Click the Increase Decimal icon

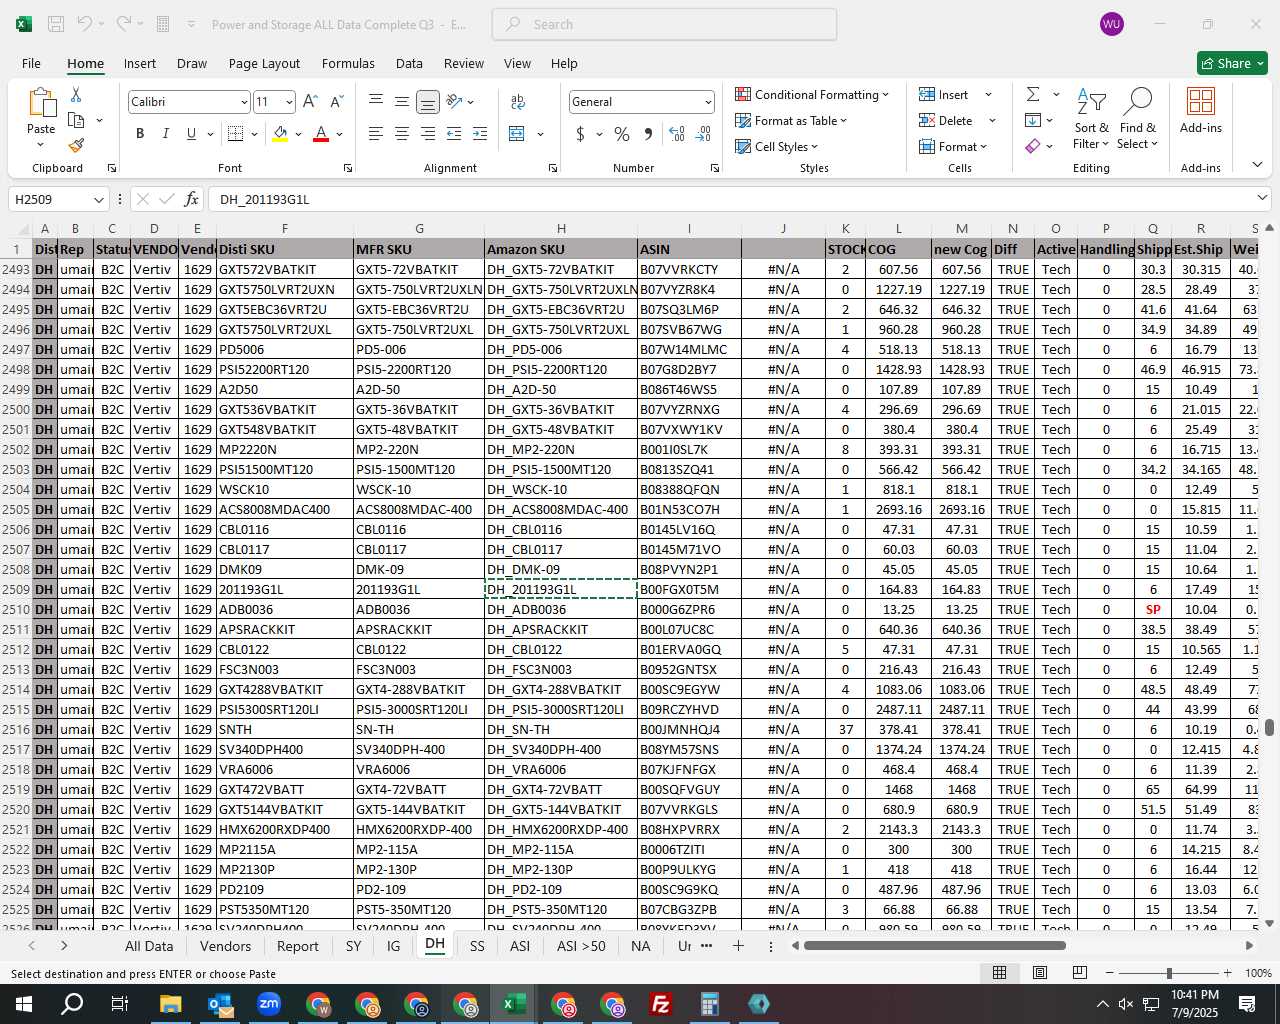point(677,134)
